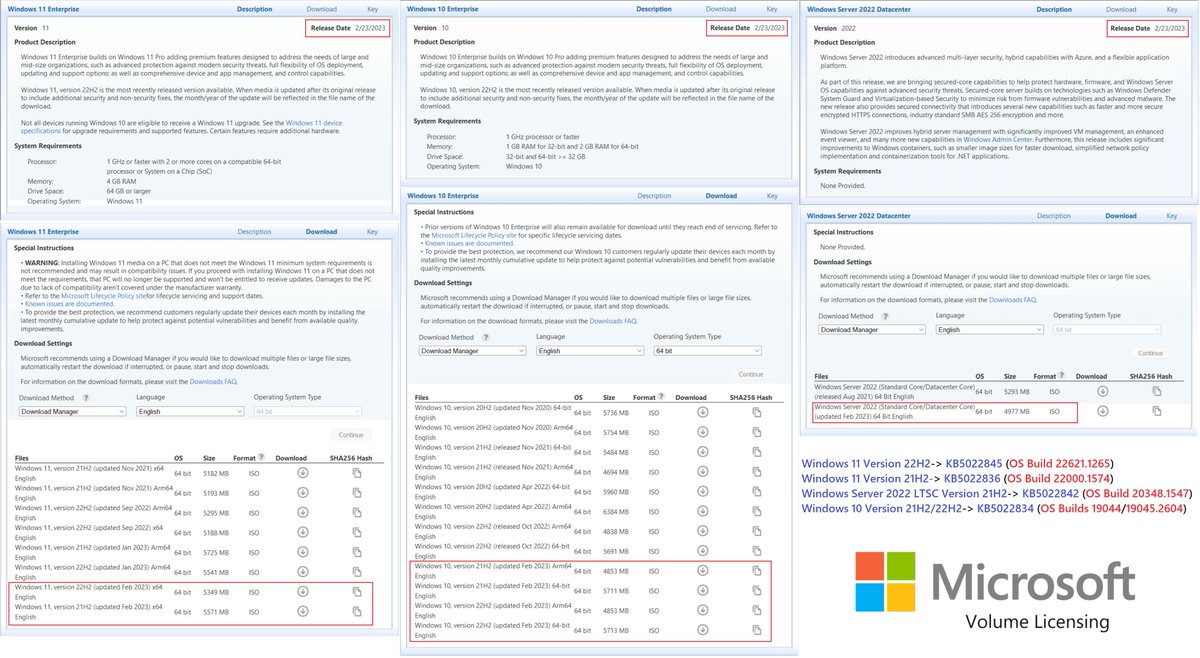Screen dimensions: 1200x658
Task: Open Microsoft Lifecycle Policy link in Windows 11 instructions
Action: [103, 297]
